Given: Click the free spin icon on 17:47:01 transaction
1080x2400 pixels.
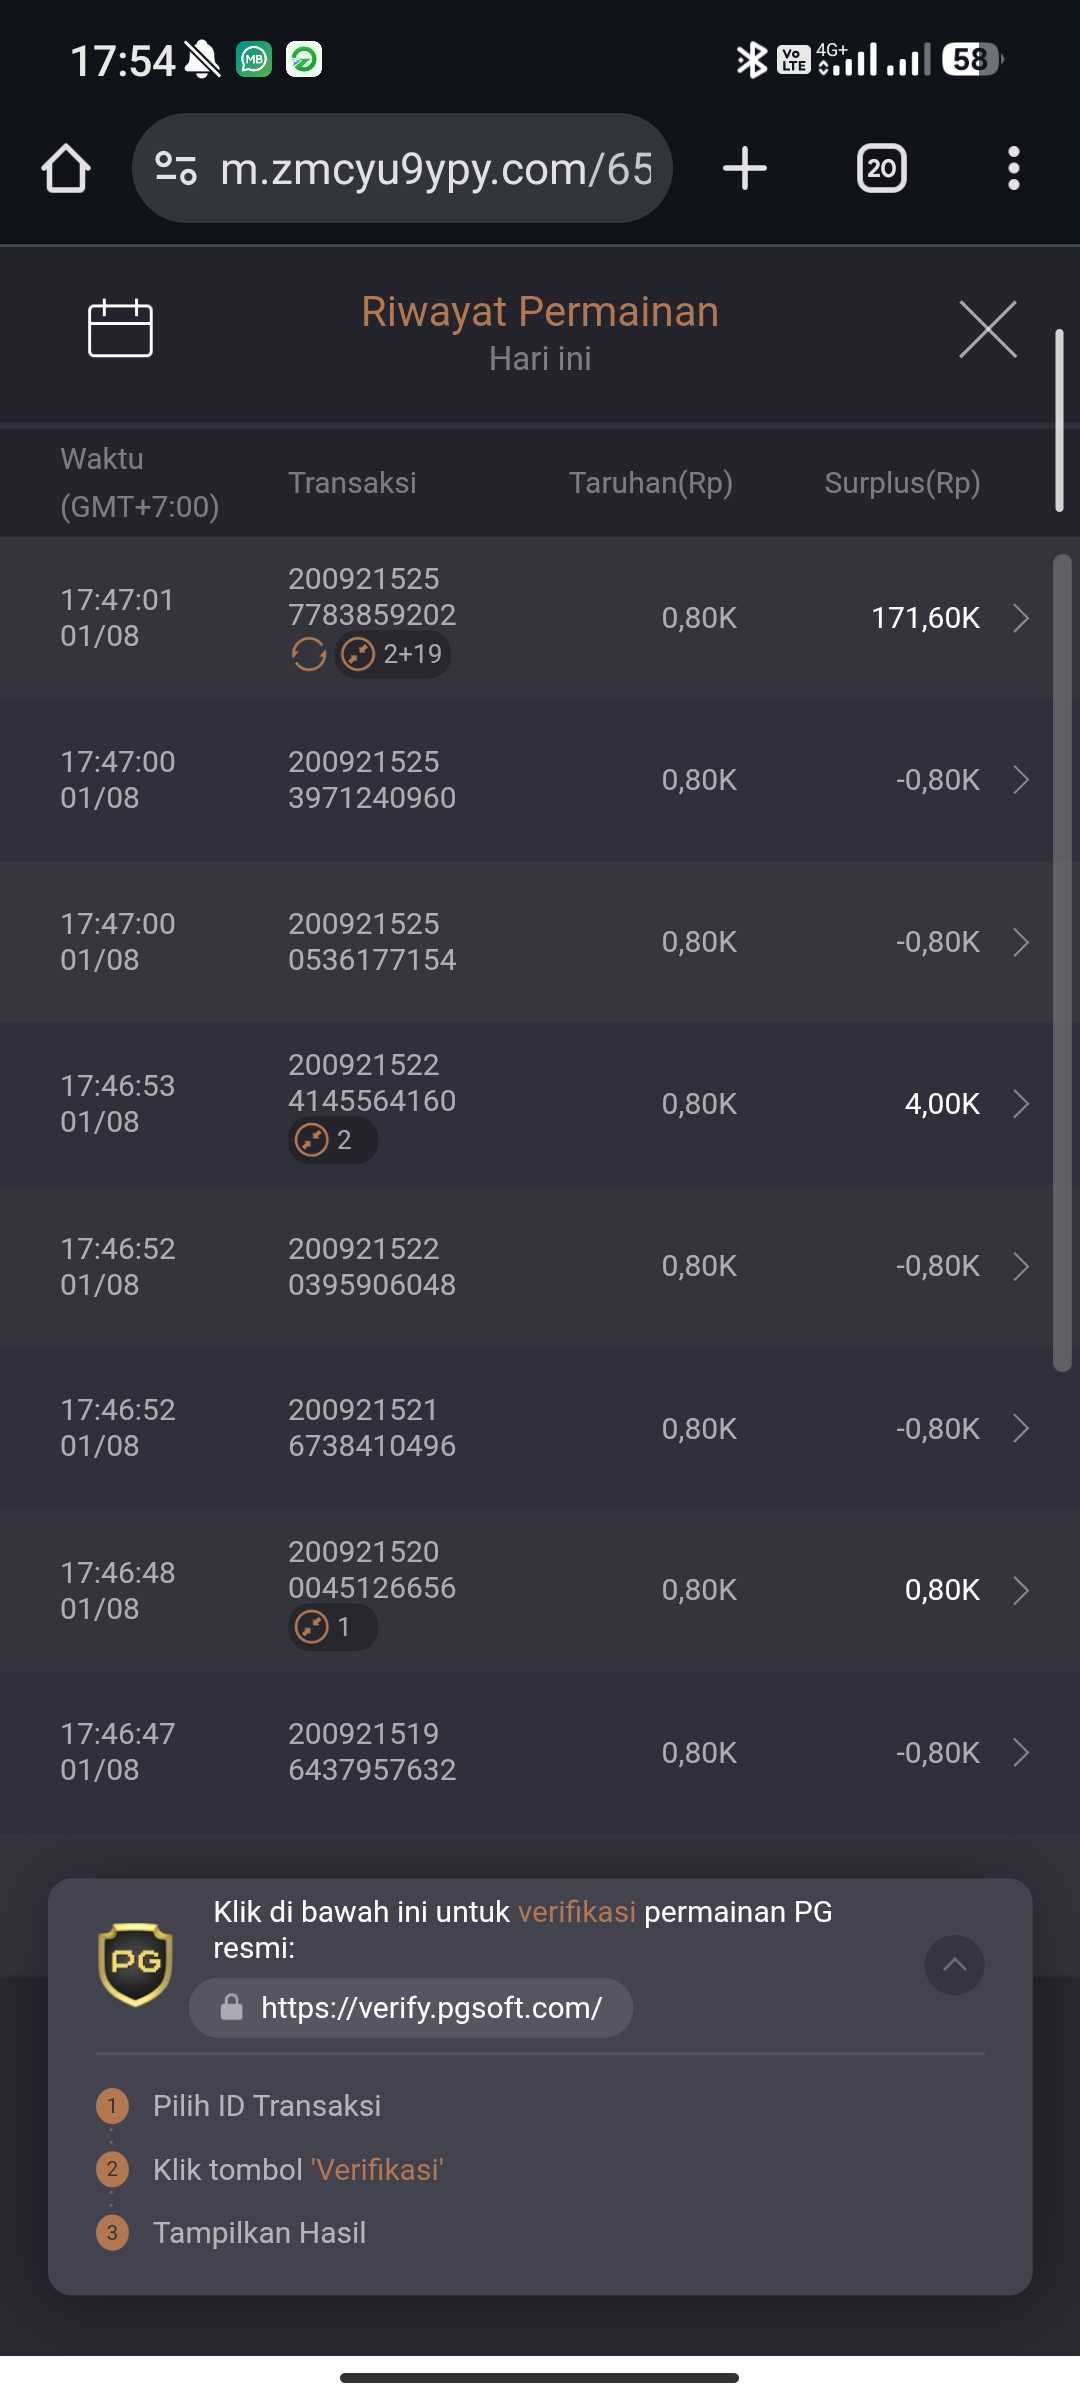Looking at the screenshot, I should 309,655.
